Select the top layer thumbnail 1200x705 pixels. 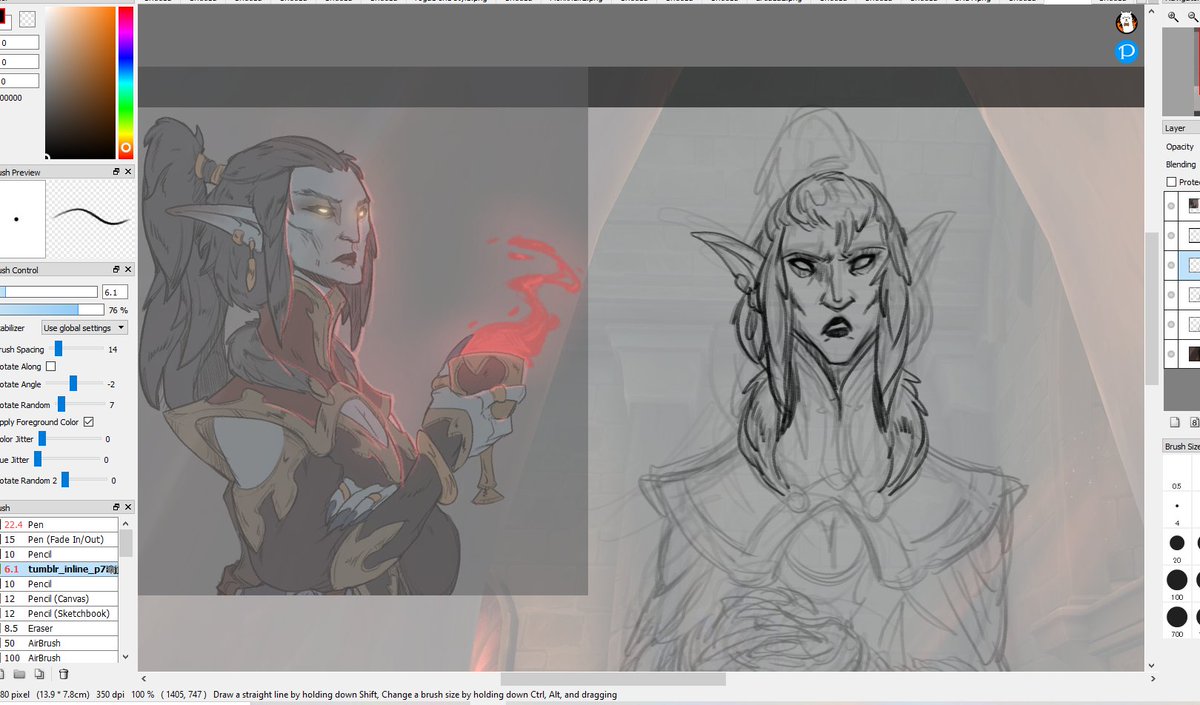(1194, 206)
